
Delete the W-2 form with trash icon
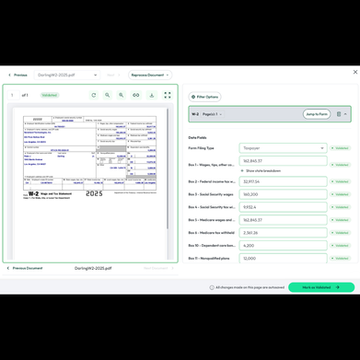339,114
